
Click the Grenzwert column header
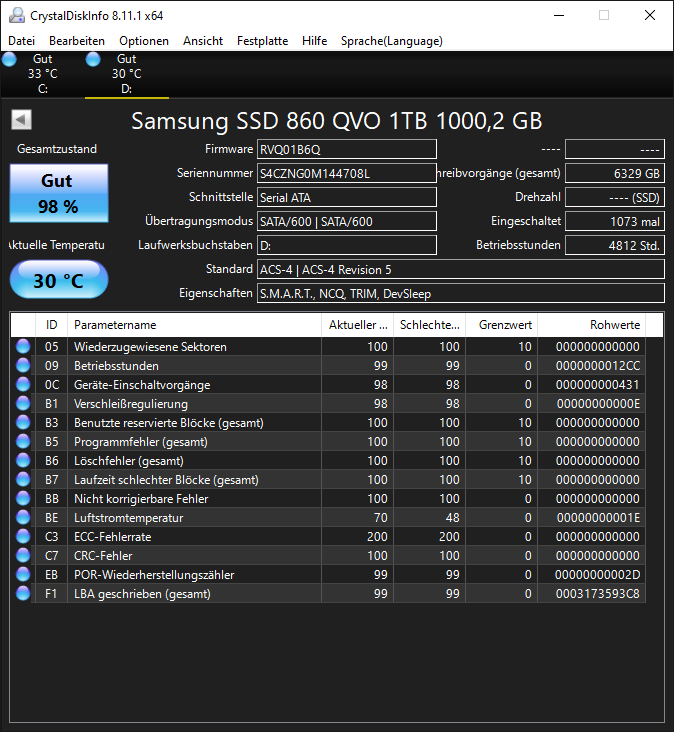501,325
